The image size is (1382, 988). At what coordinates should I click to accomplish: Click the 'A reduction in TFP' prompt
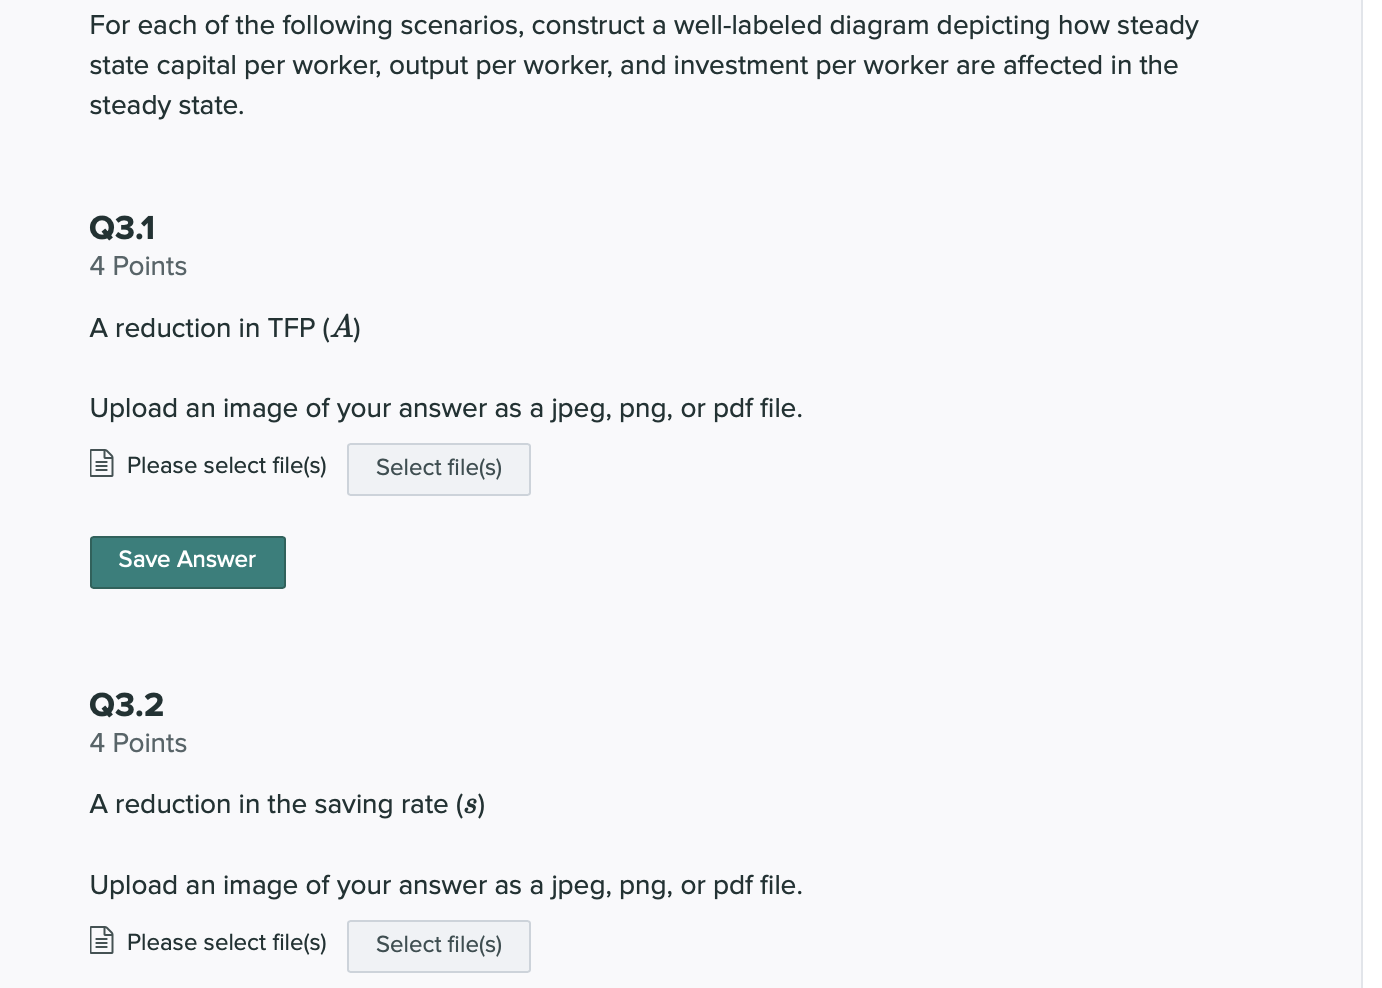[225, 328]
